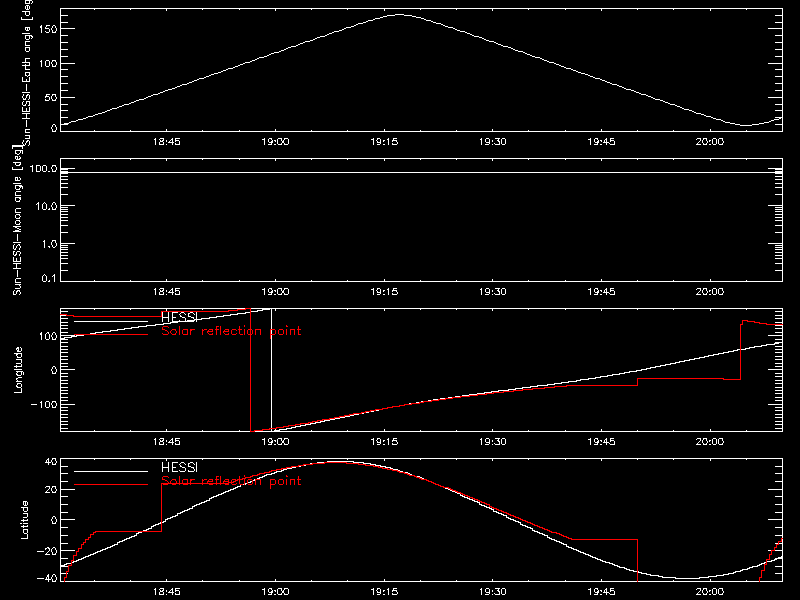
Task: Click 19:15 under the Longitude plot
Action: 384,442
